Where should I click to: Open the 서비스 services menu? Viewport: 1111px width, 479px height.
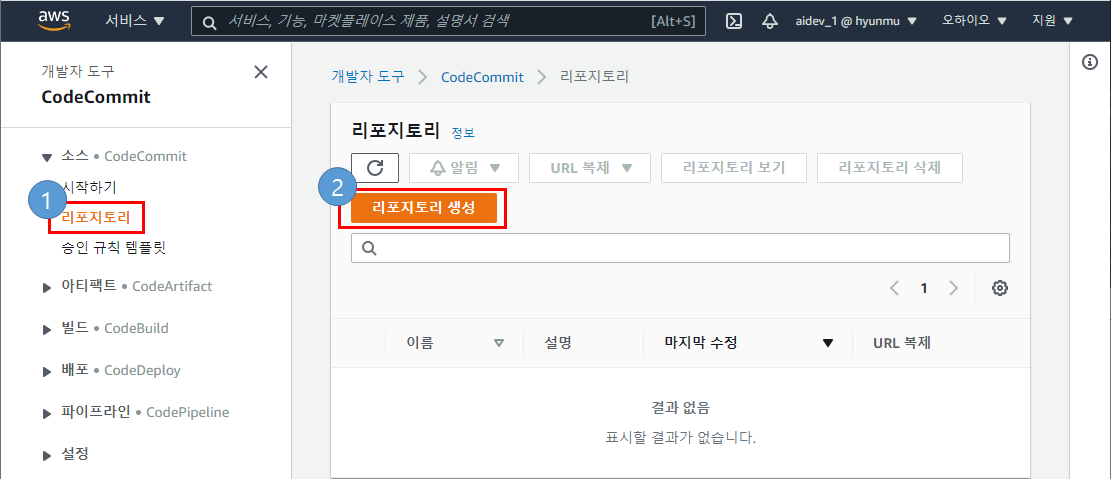point(135,21)
